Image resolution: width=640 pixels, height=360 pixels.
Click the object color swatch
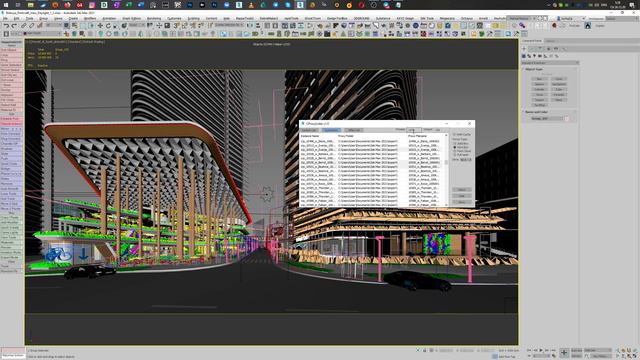pyautogui.click(x=567, y=118)
